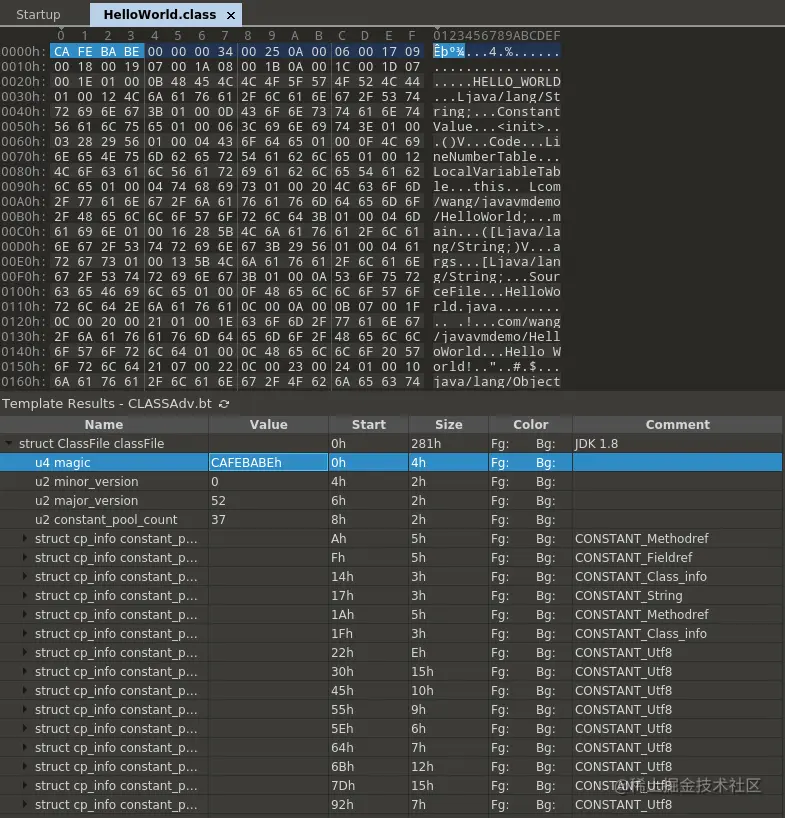Click Fg color cell of minor_version row
This screenshot has height=818, width=785.
click(x=500, y=482)
